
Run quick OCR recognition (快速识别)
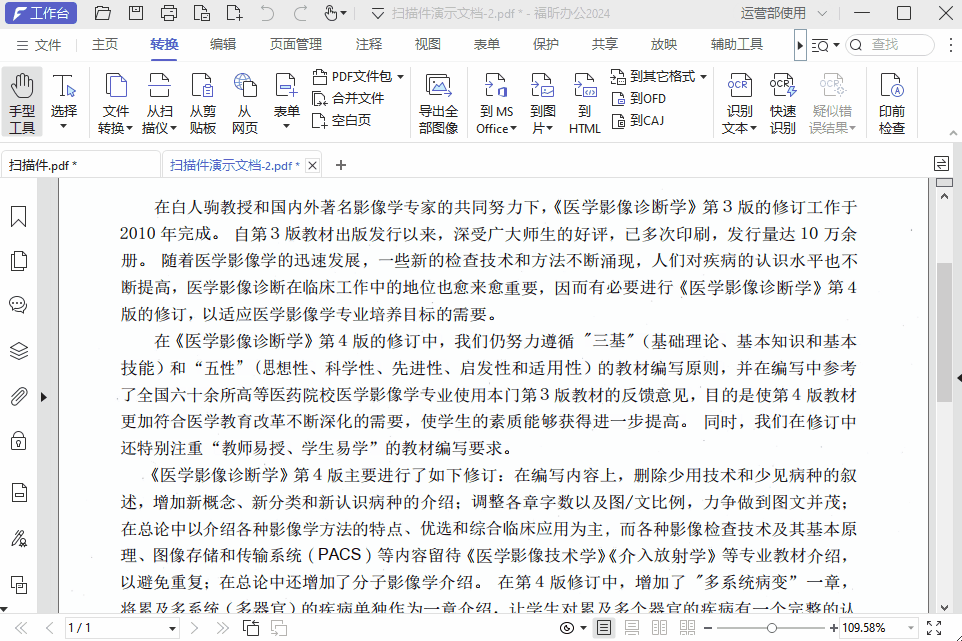coord(783,100)
